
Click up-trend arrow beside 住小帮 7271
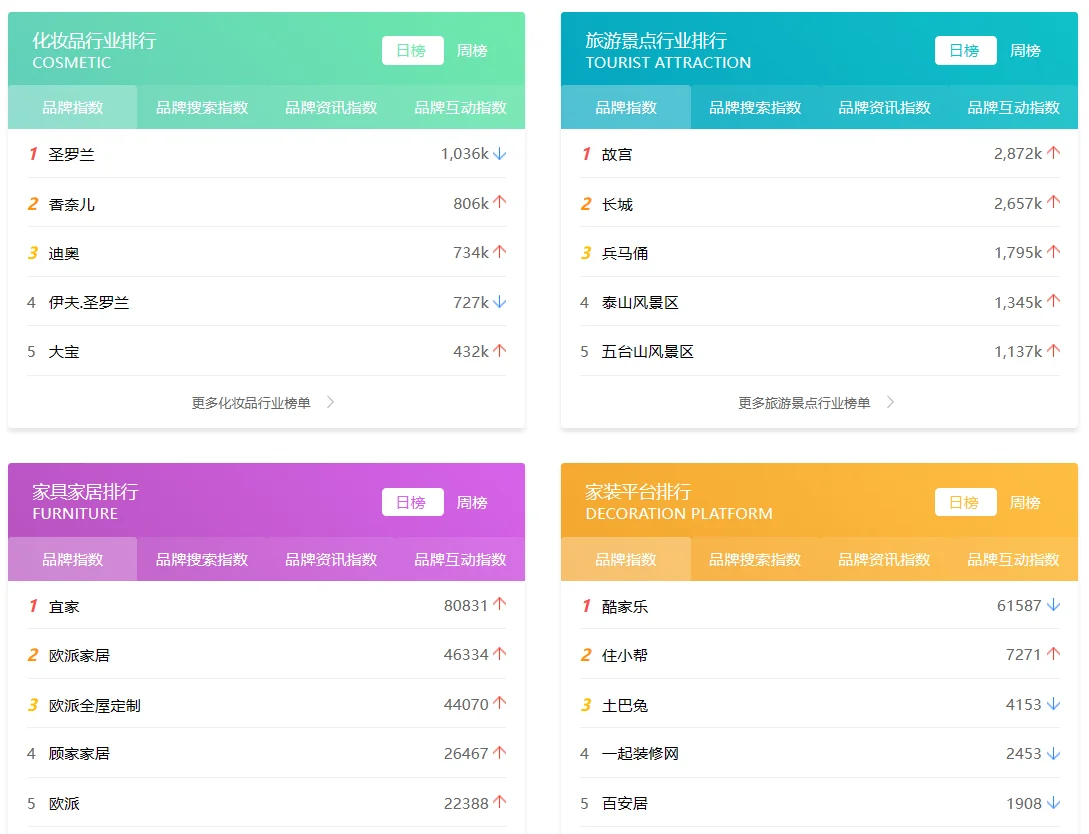coord(1054,653)
